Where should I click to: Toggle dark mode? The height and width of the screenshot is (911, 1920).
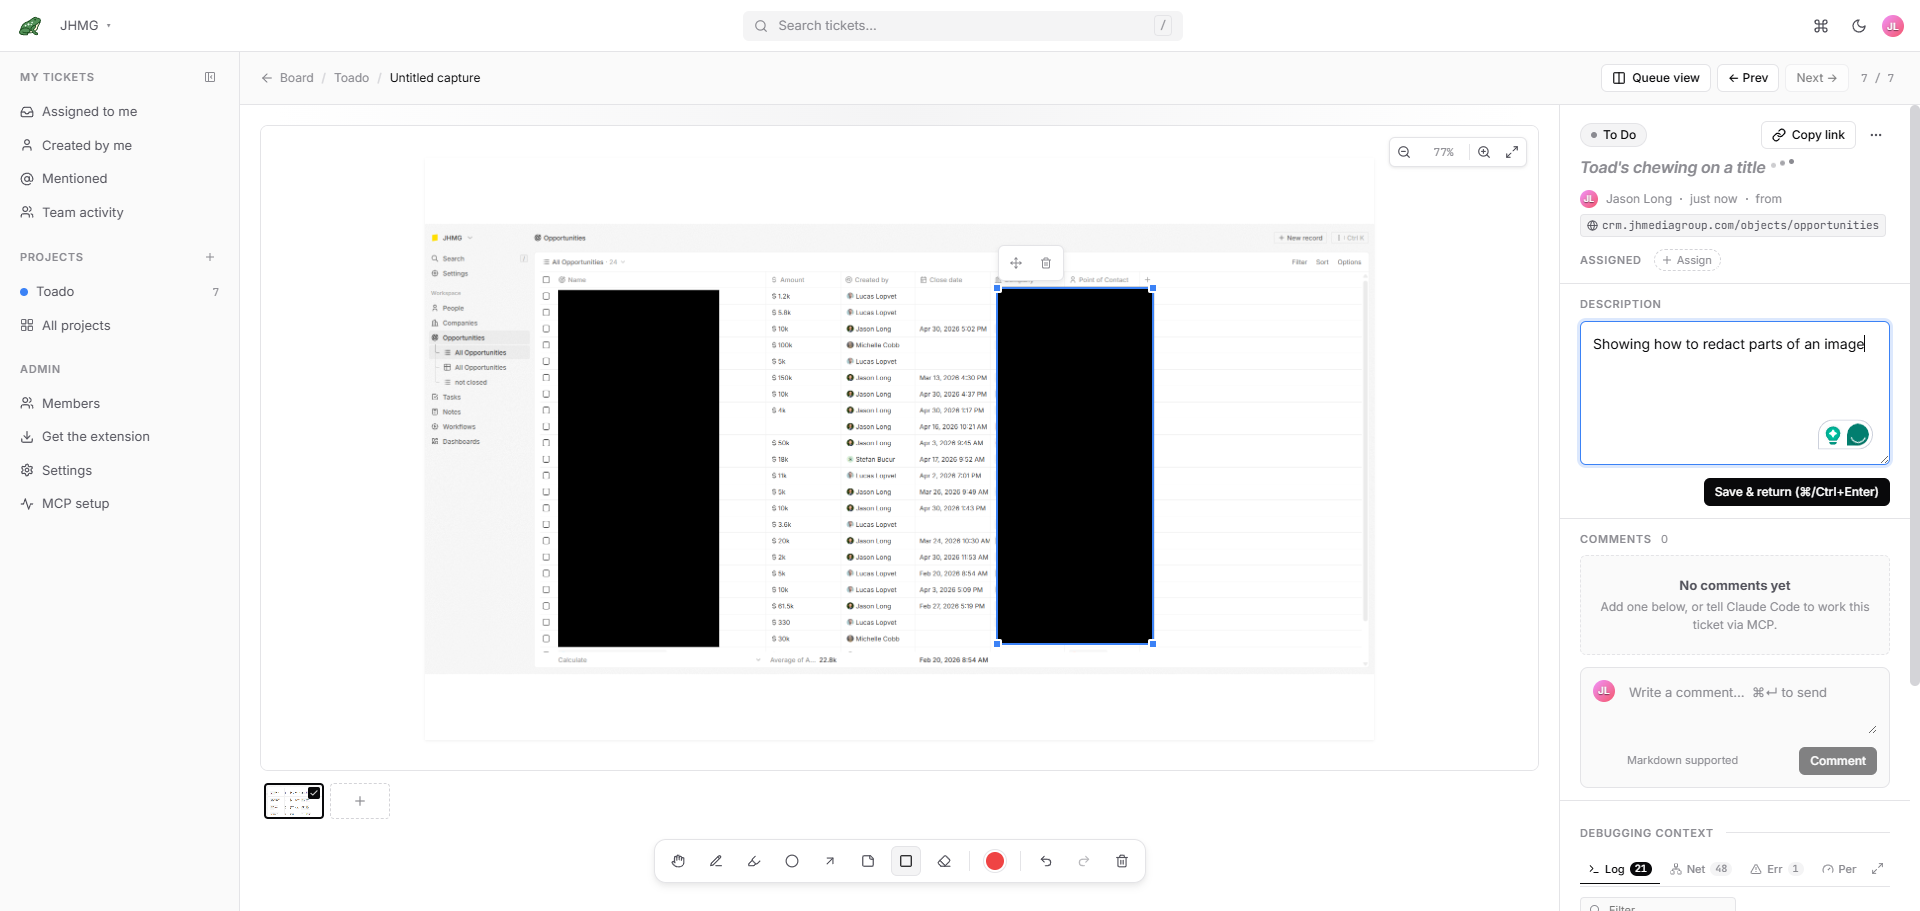(x=1859, y=26)
